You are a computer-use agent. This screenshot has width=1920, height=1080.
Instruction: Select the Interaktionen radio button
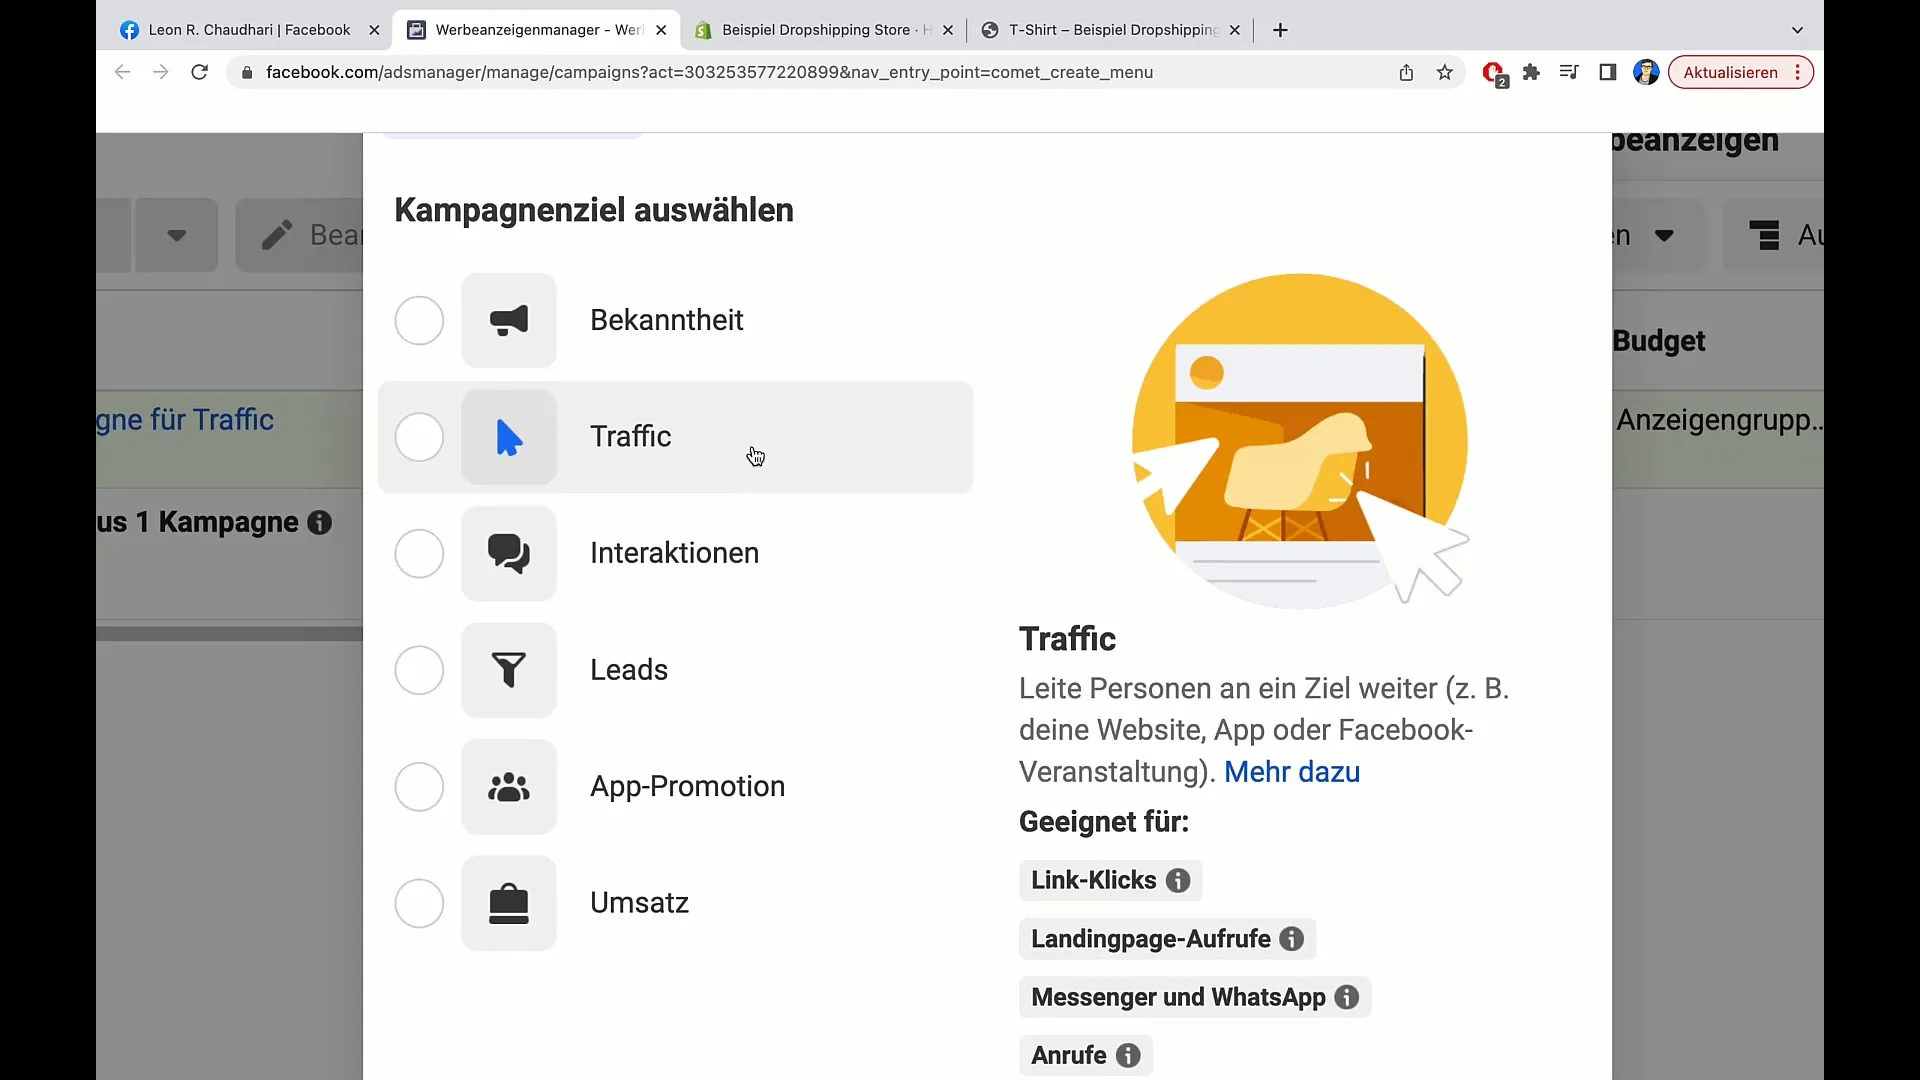coord(419,553)
